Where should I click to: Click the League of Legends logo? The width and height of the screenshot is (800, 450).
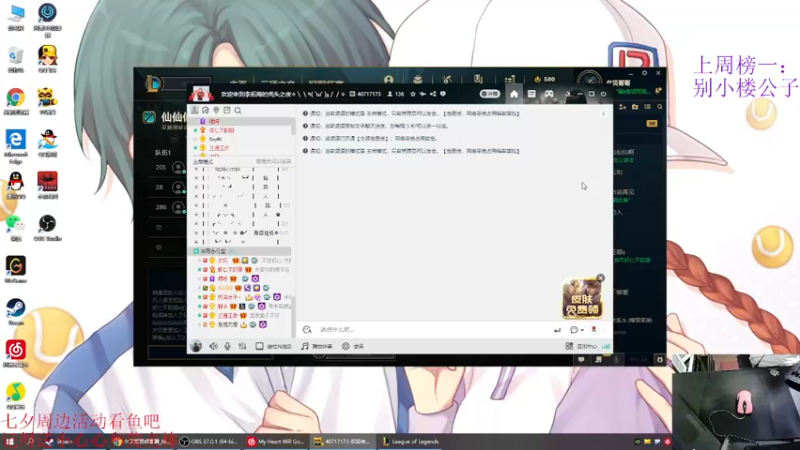pyautogui.click(x=153, y=83)
